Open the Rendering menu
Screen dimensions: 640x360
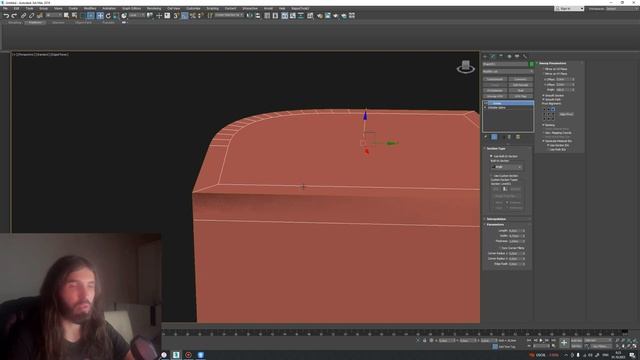tap(154, 8)
